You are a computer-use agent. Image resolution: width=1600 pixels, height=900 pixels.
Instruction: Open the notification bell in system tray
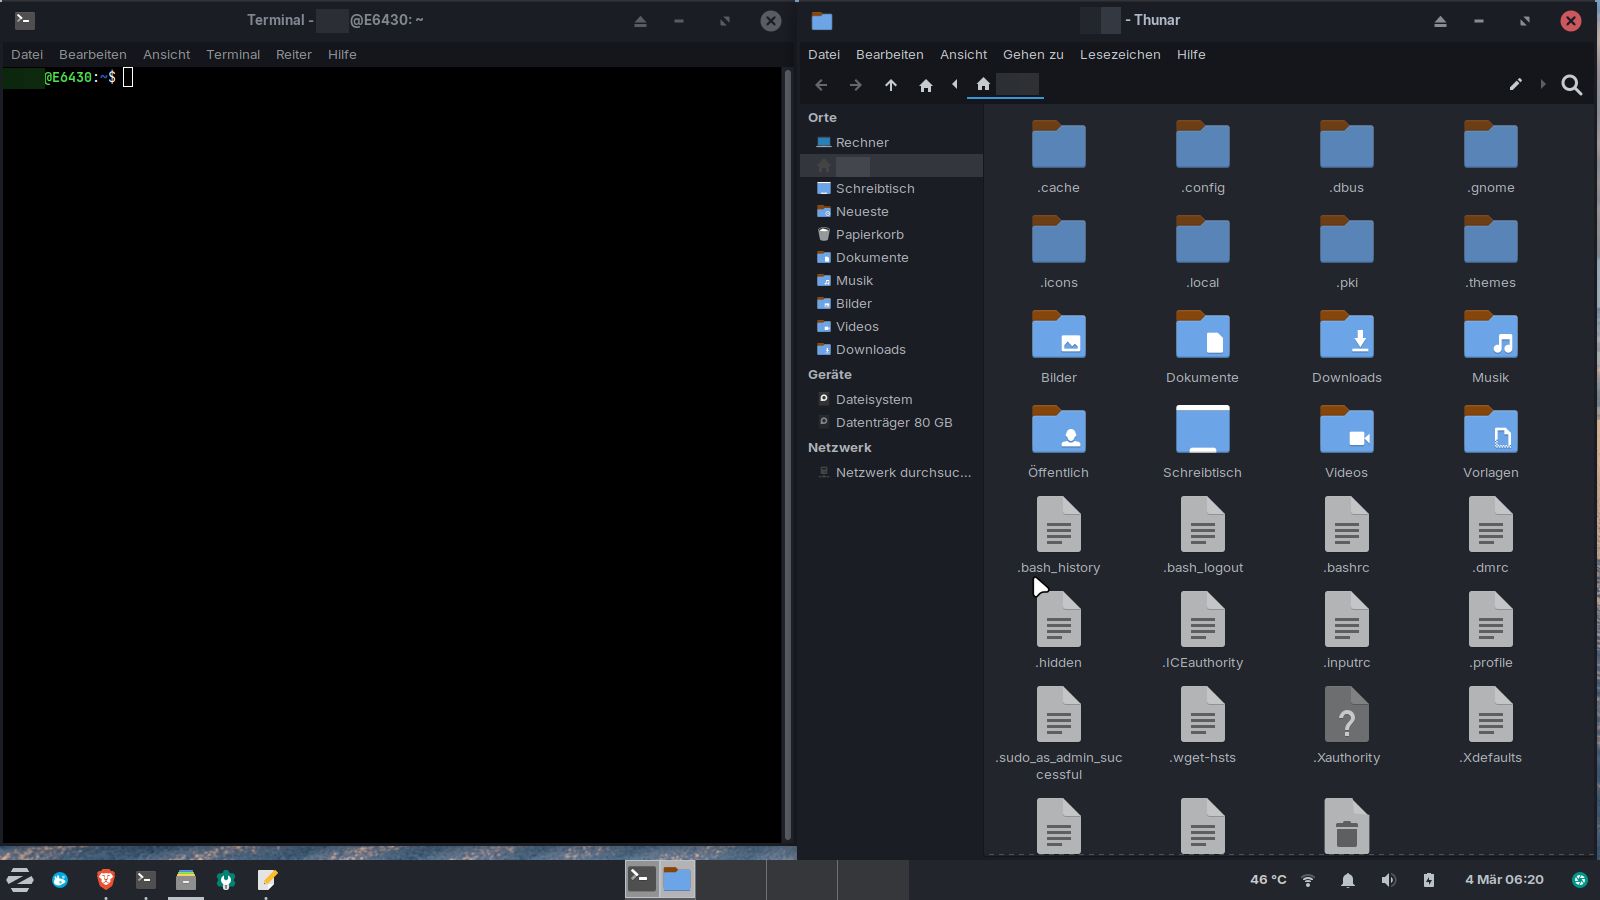click(x=1347, y=880)
